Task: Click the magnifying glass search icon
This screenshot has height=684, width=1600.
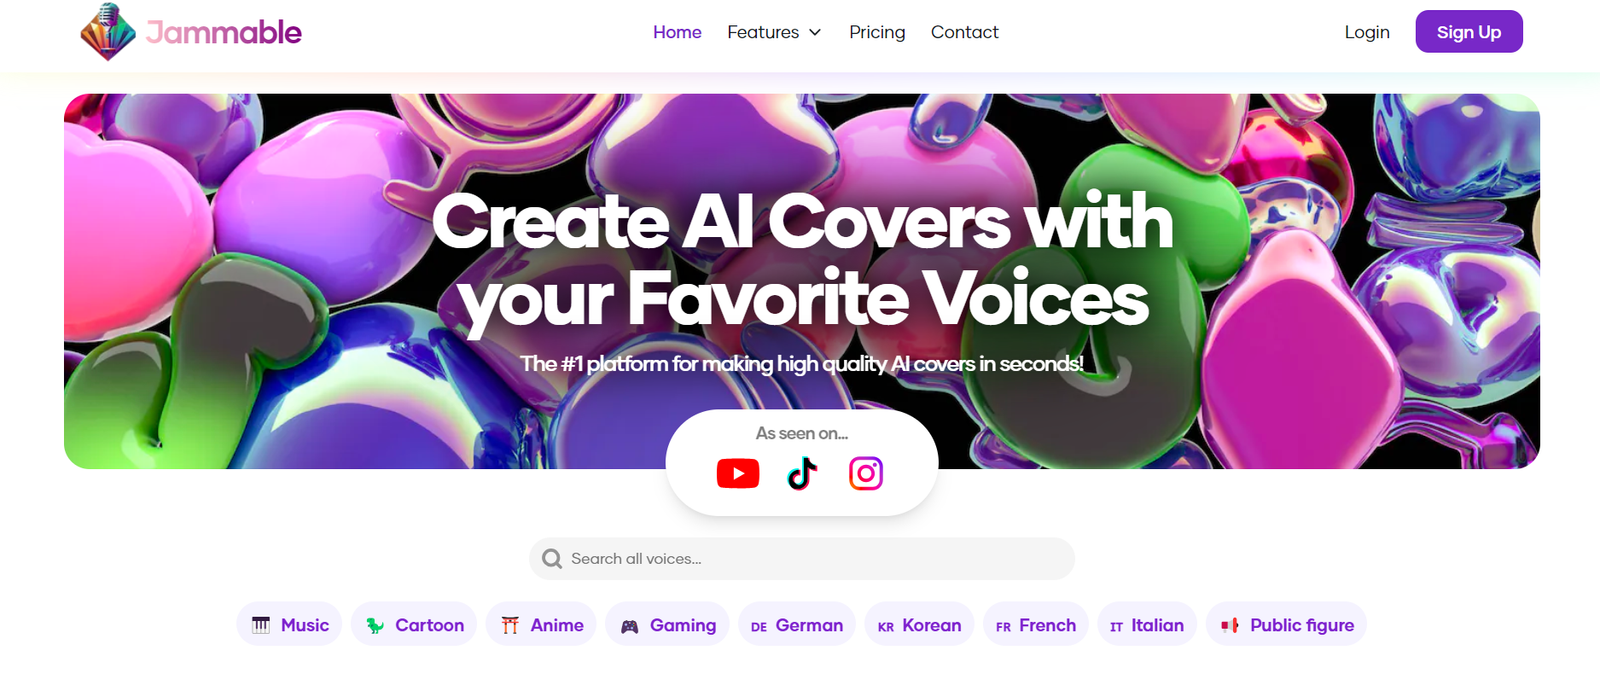Action: (552, 559)
